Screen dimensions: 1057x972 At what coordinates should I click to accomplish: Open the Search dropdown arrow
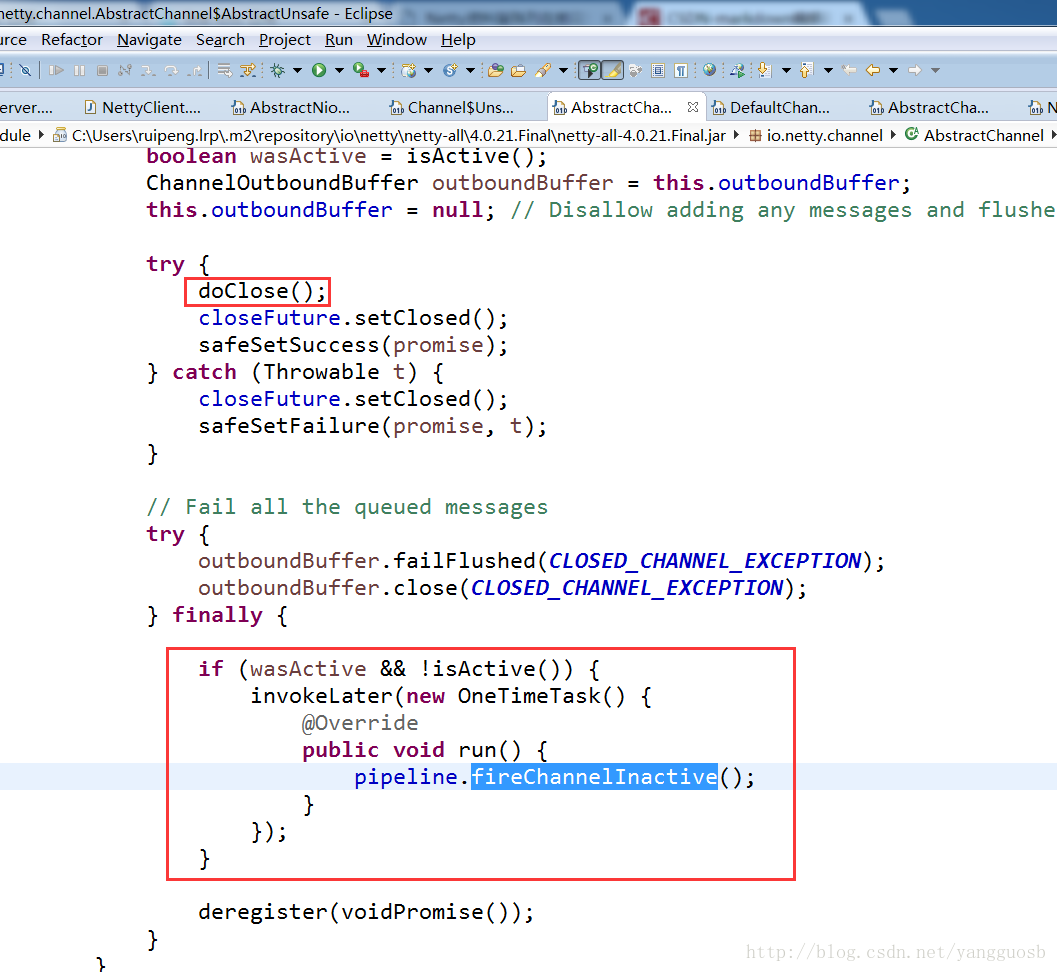564,70
